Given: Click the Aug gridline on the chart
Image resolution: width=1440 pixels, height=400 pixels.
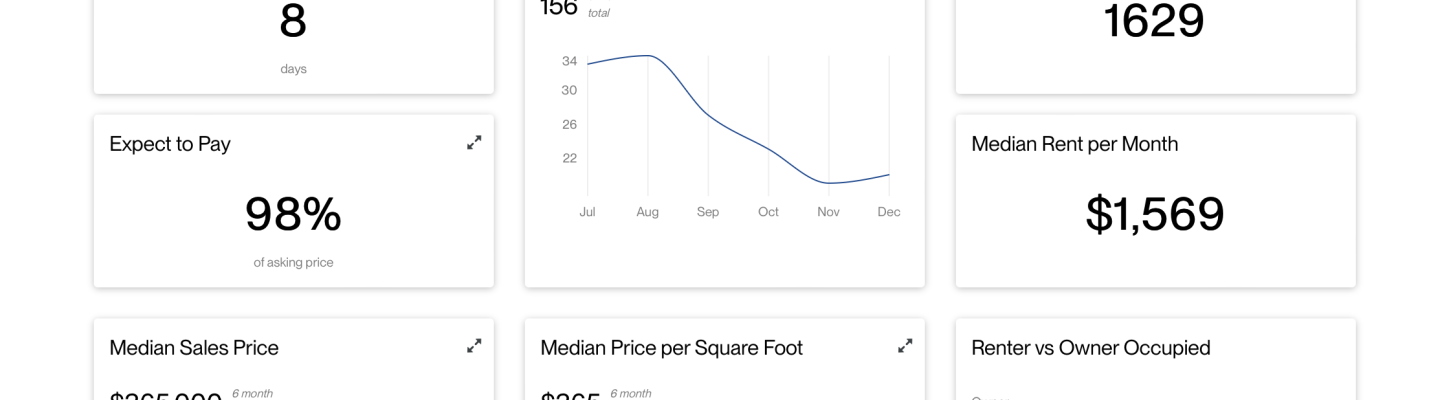Looking at the screenshot, I should coord(648,125).
